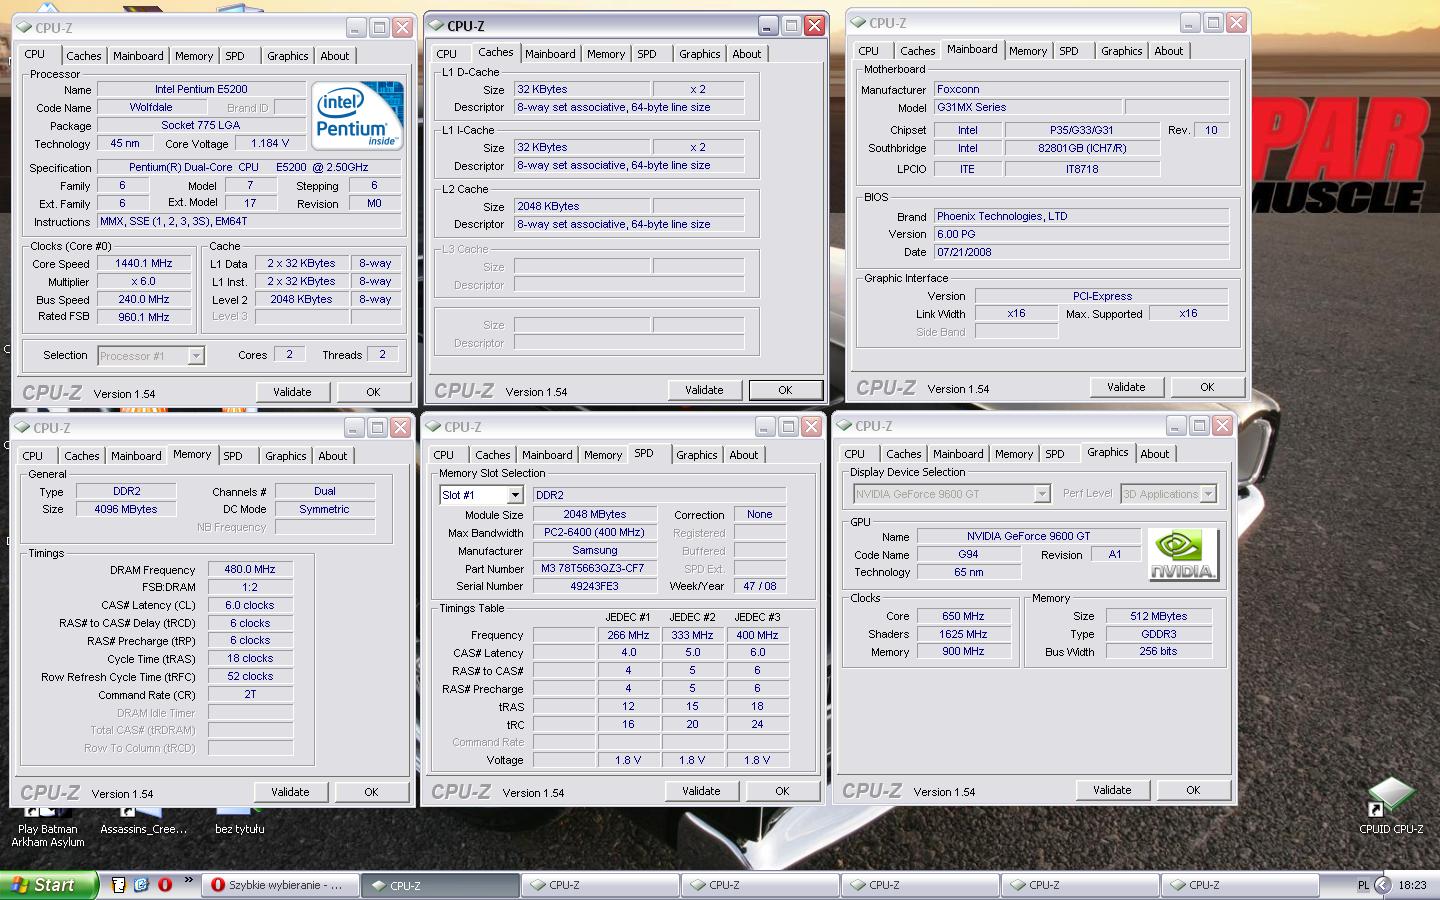Viewport: 1440px width, 900px height.
Task: Click the memory manufacturer 'Samsung'
Action: [x=595, y=550]
